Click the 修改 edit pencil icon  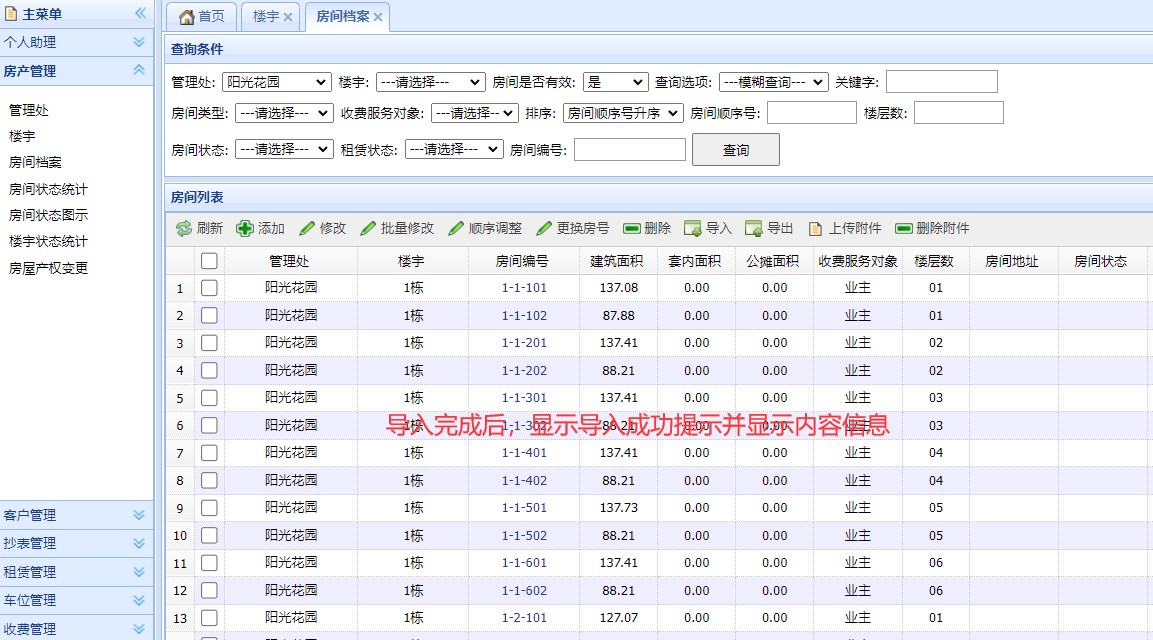point(307,229)
